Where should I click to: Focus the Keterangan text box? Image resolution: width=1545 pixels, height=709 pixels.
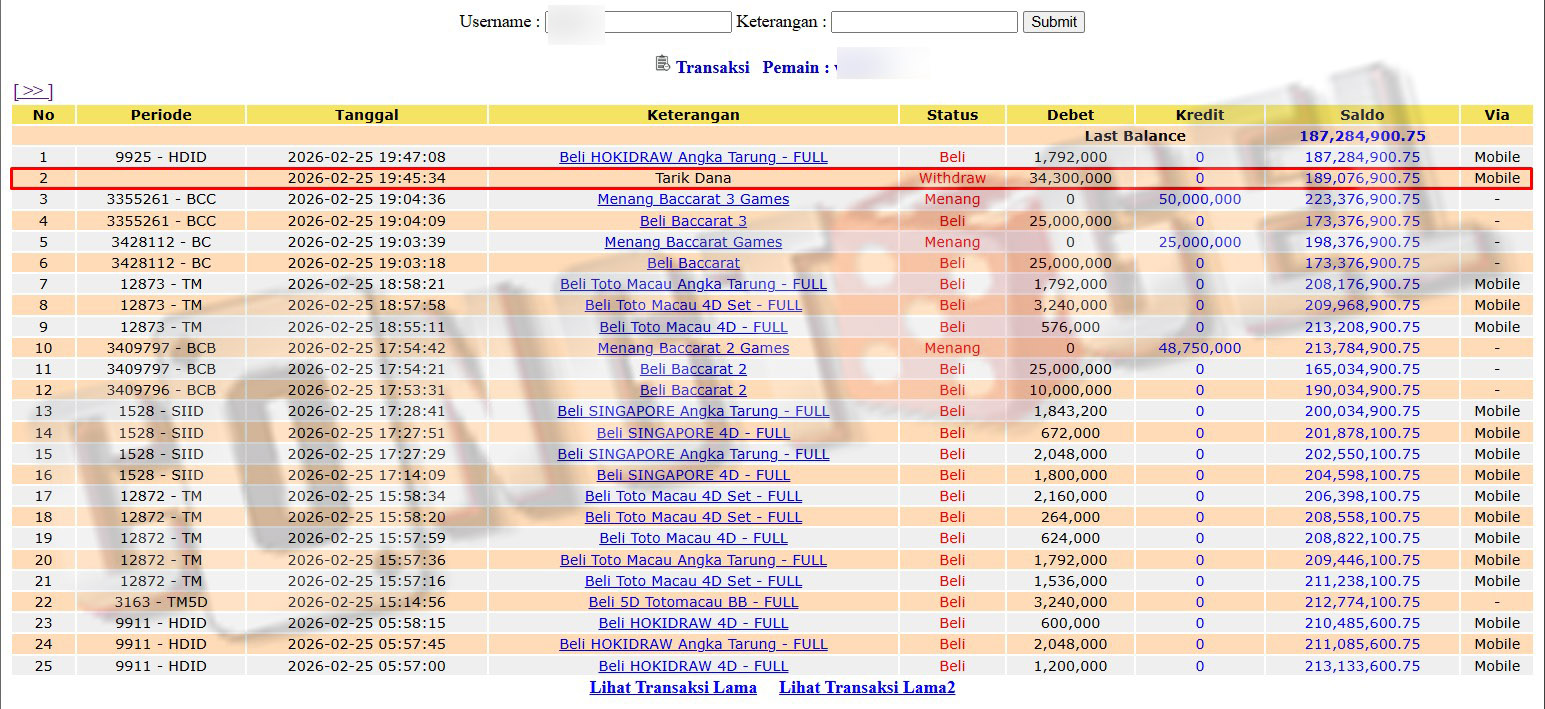(923, 22)
